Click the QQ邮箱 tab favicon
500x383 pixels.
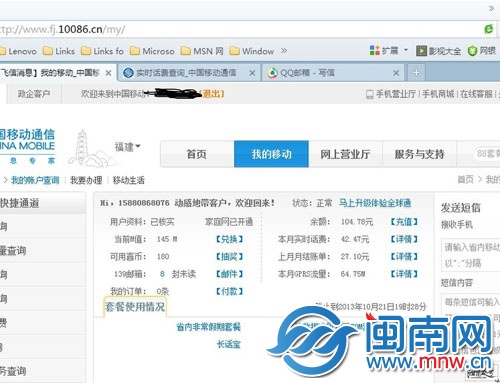(x=272, y=73)
